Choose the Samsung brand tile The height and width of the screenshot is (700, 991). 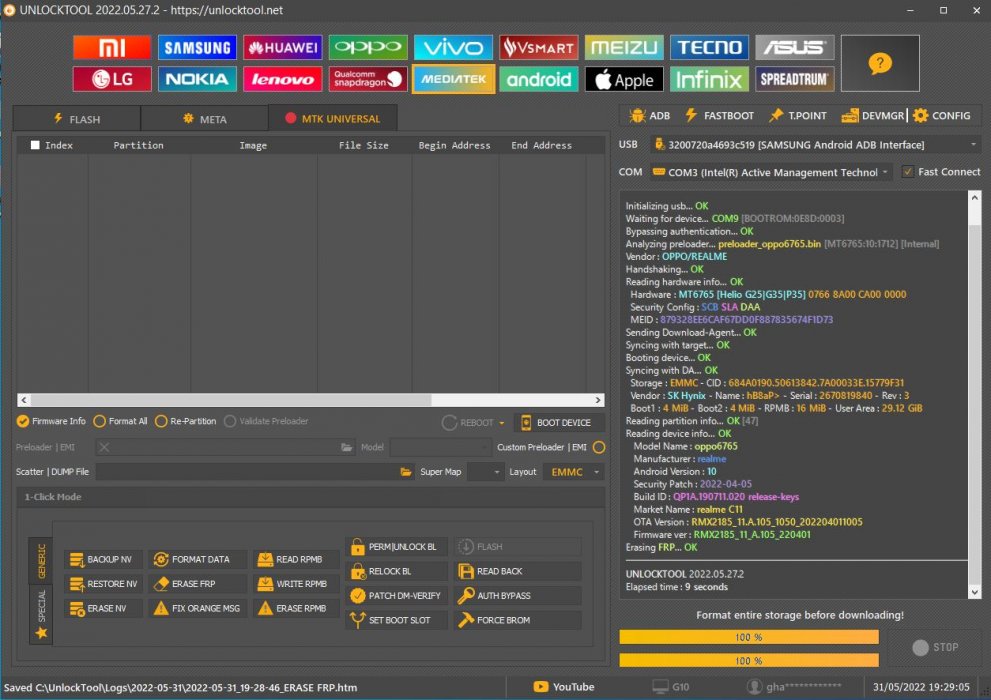coord(197,47)
